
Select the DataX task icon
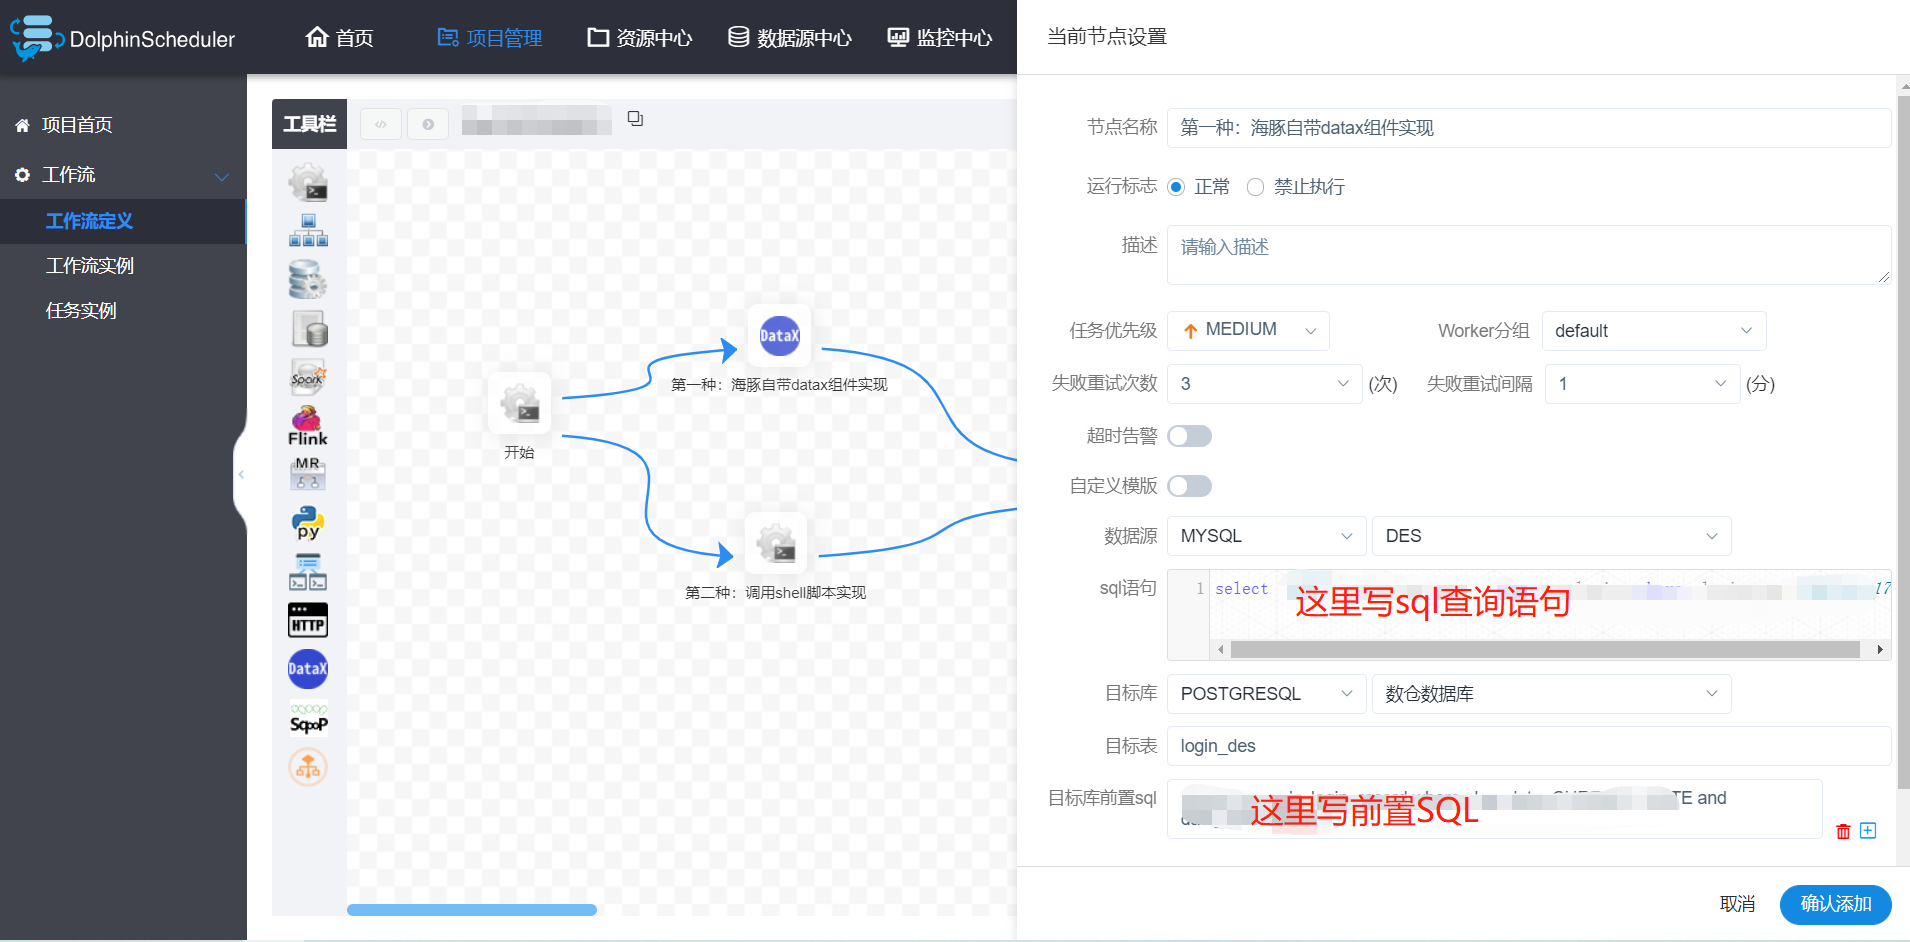coord(308,668)
